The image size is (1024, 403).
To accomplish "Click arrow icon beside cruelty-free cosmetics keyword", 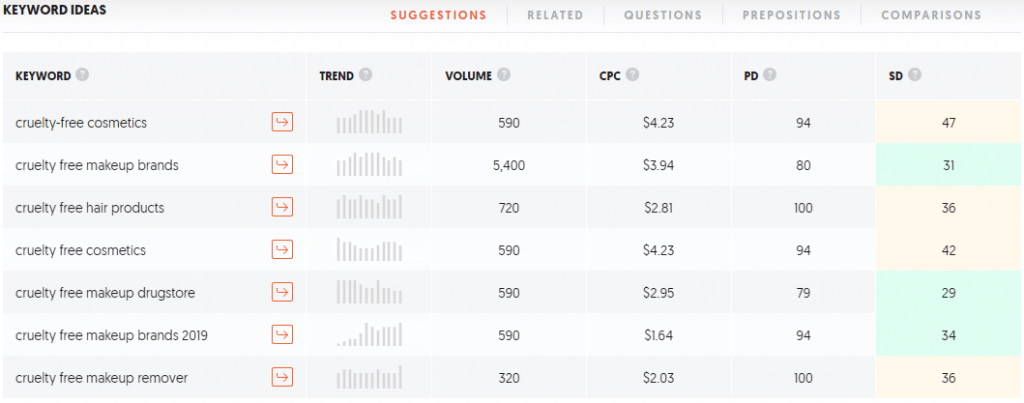I will pyautogui.click(x=282, y=122).
